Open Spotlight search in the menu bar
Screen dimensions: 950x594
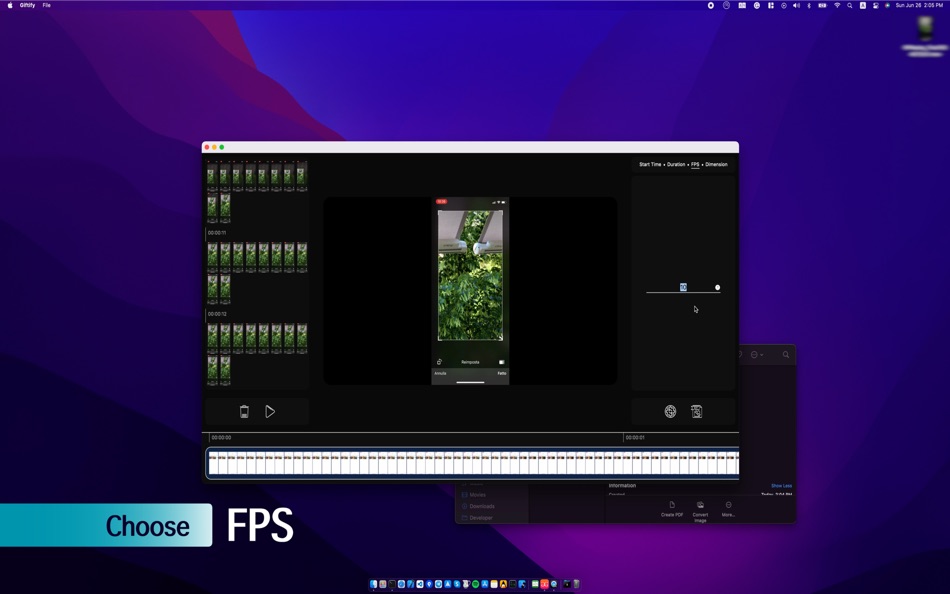coord(849,5)
